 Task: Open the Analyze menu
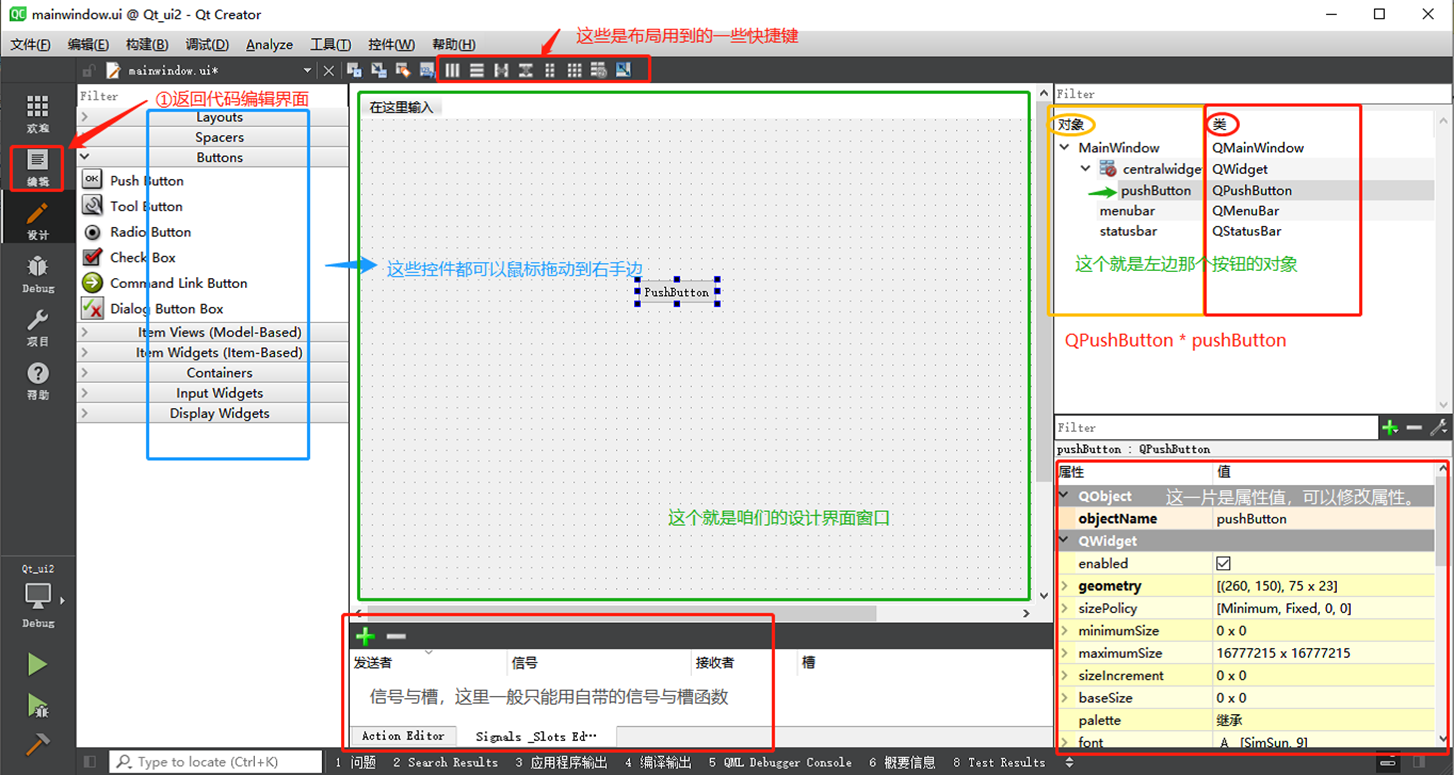point(270,44)
